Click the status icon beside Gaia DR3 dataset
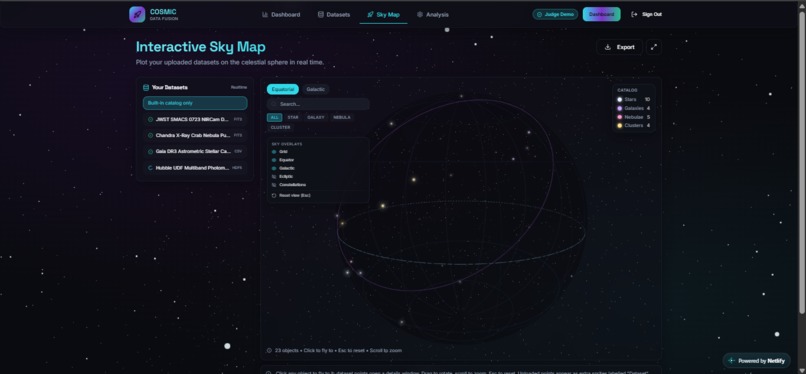806x374 pixels. tap(151, 152)
